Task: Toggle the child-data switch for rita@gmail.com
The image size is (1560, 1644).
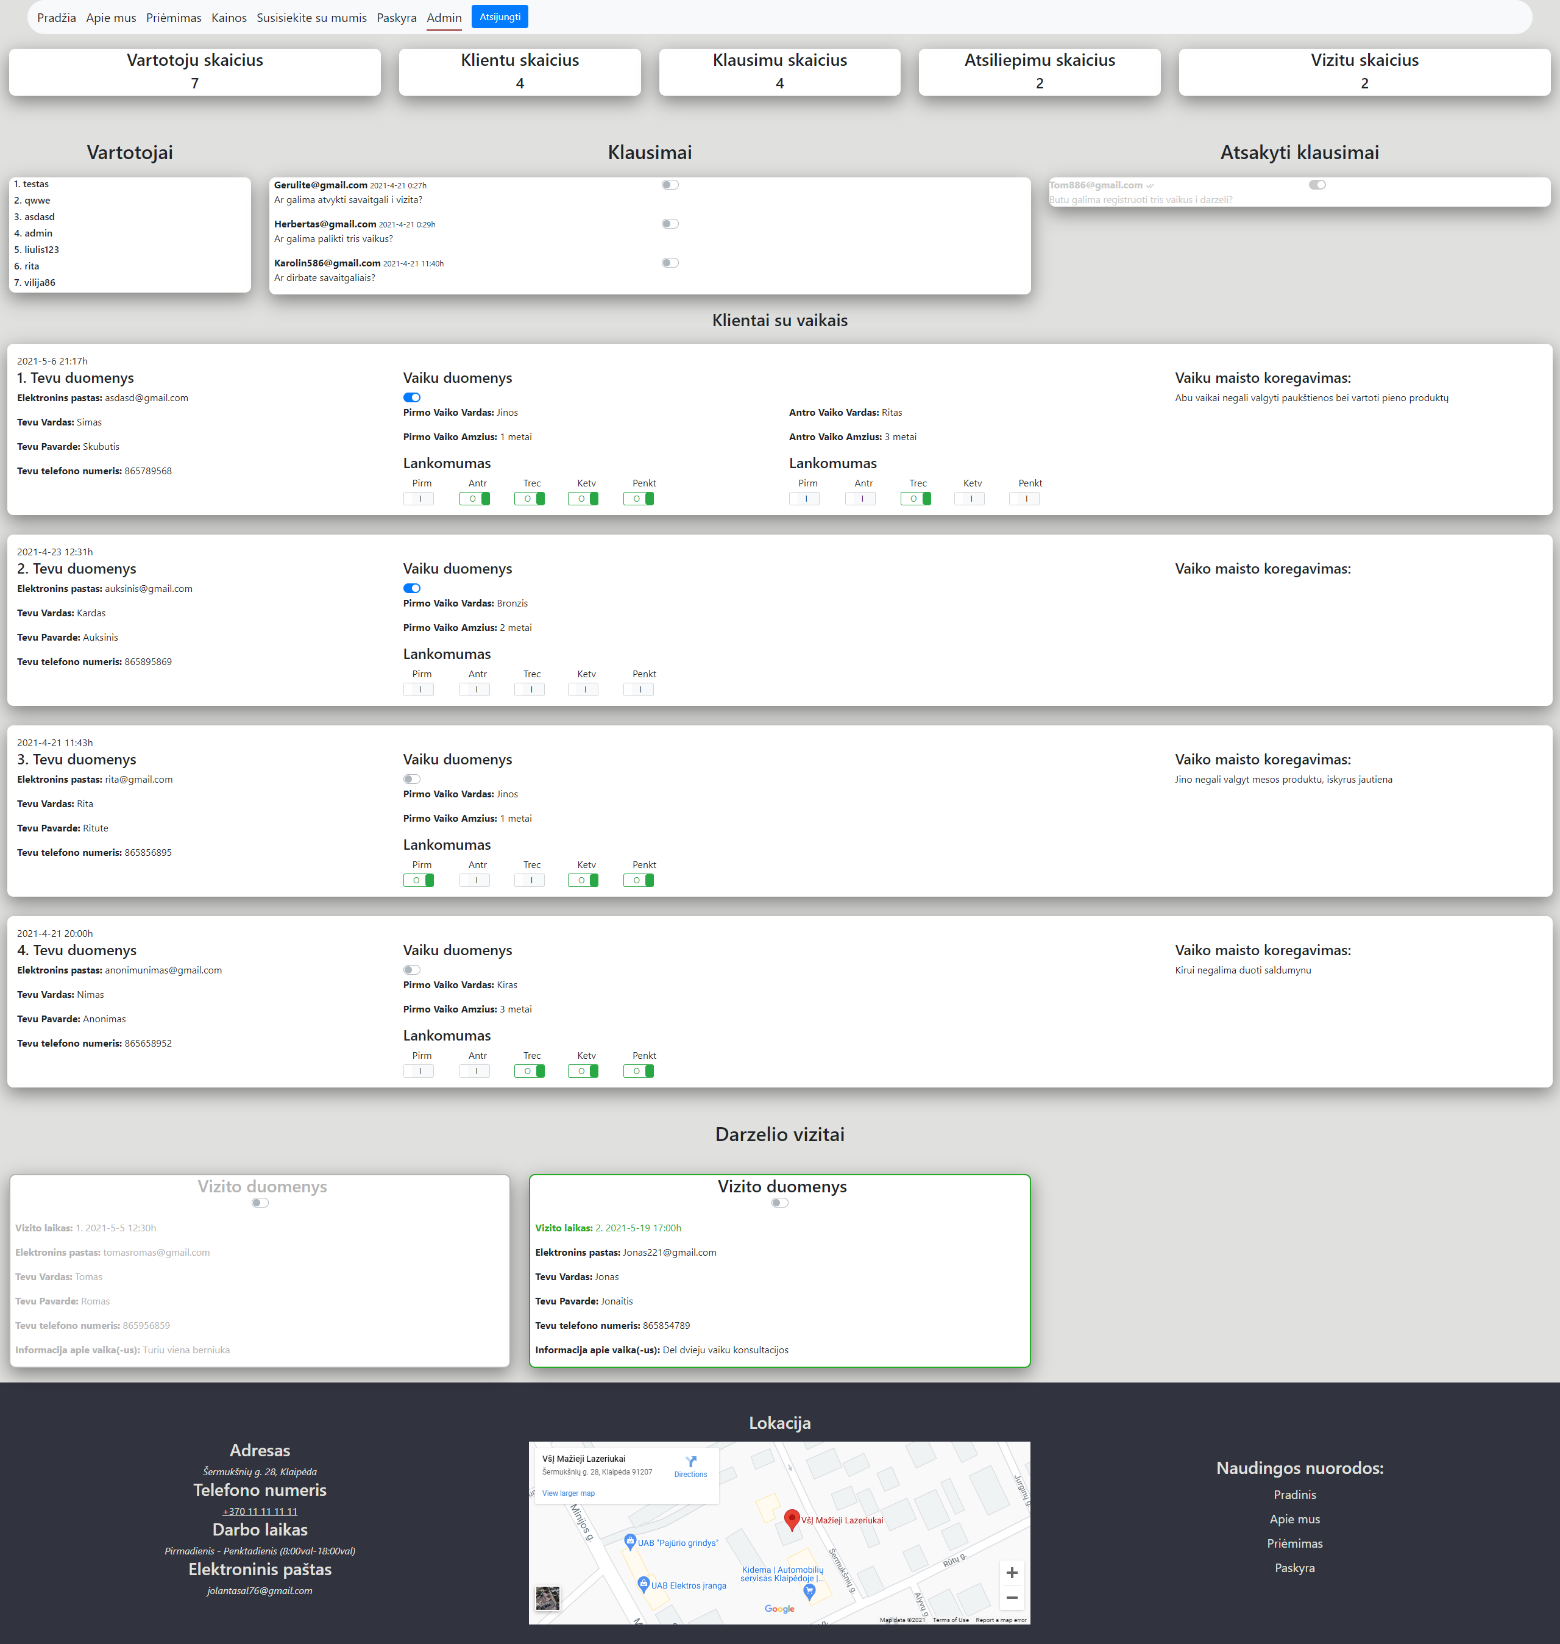Action: coord(412,779)
